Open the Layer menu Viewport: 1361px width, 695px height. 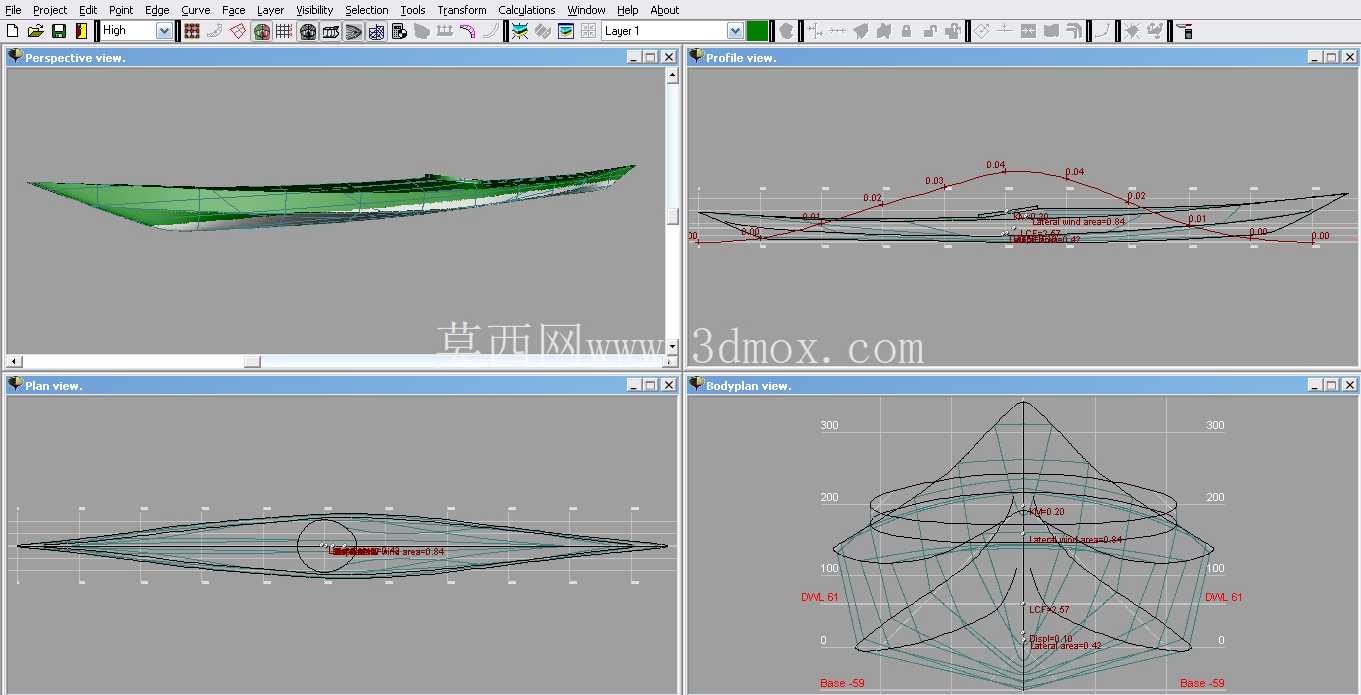270,10
